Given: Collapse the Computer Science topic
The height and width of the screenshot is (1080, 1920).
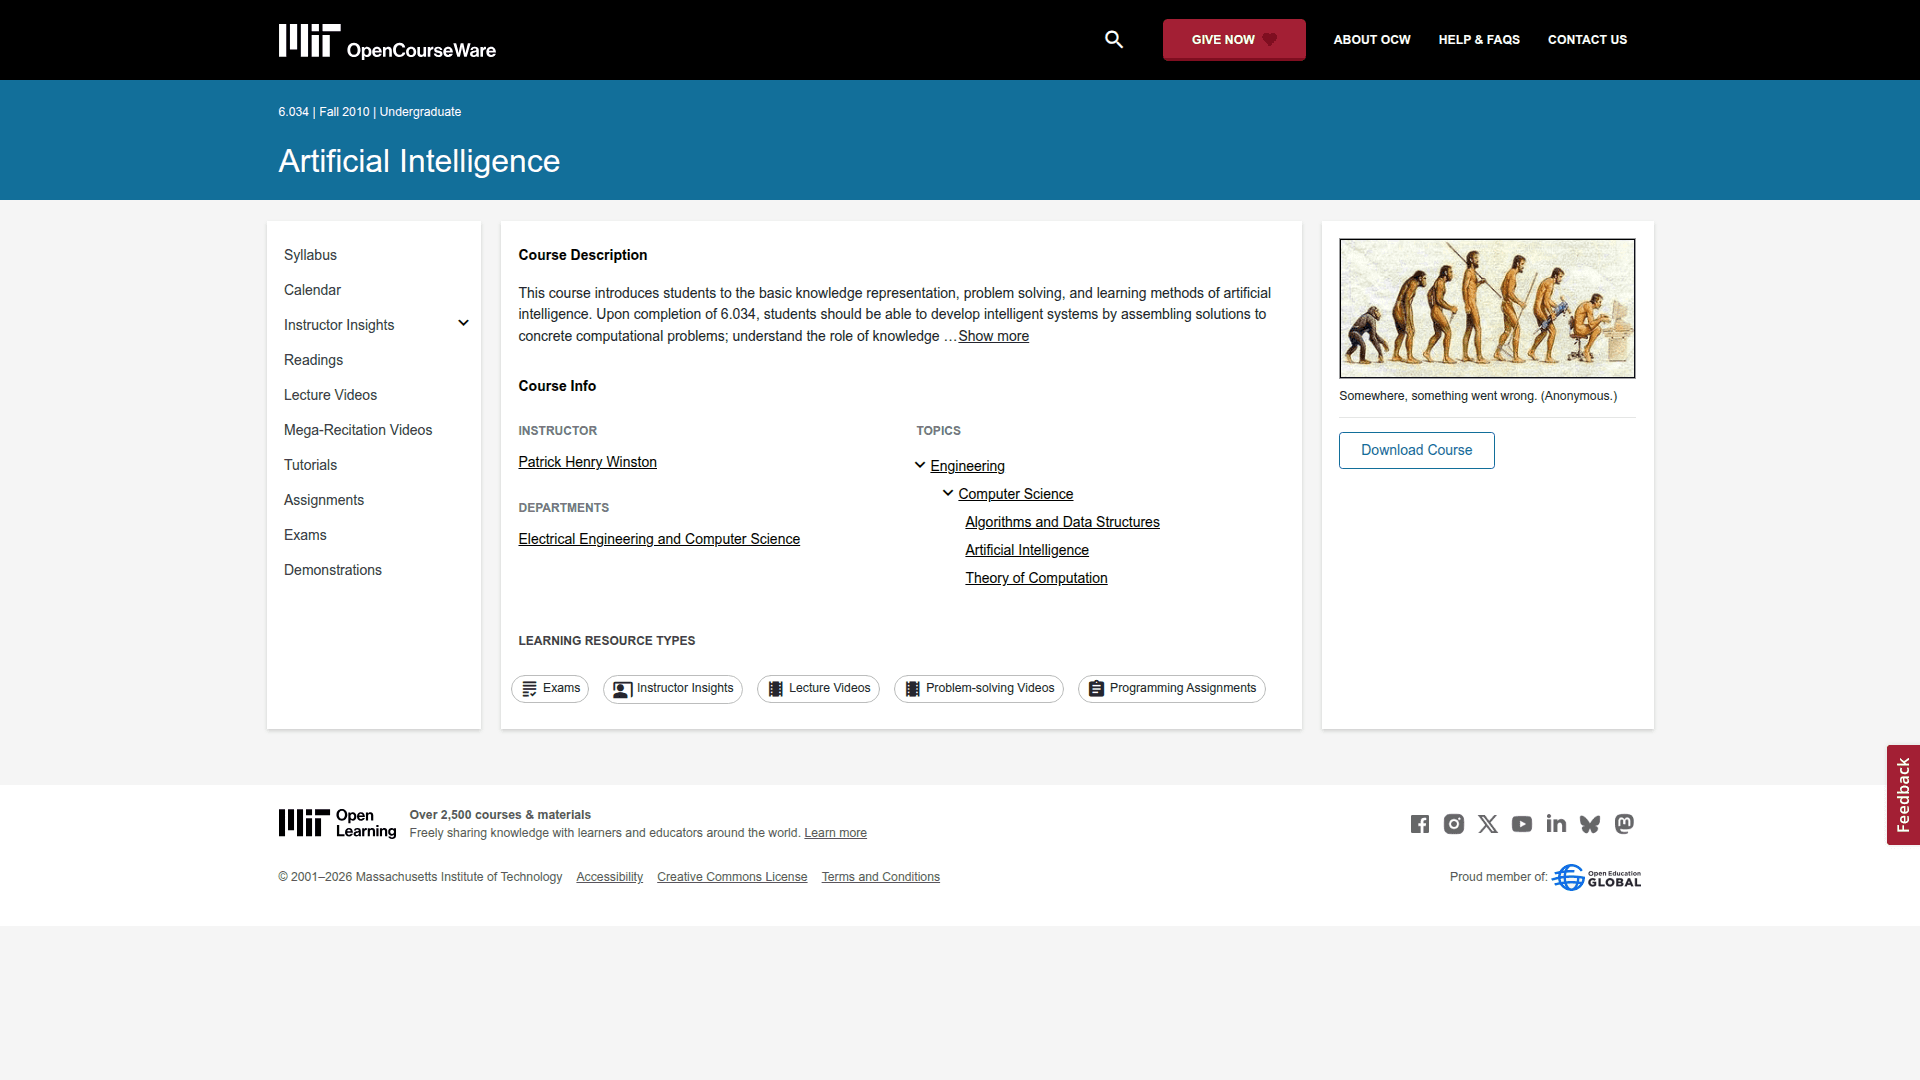Looking at the screenshot, I should (947, 492).
